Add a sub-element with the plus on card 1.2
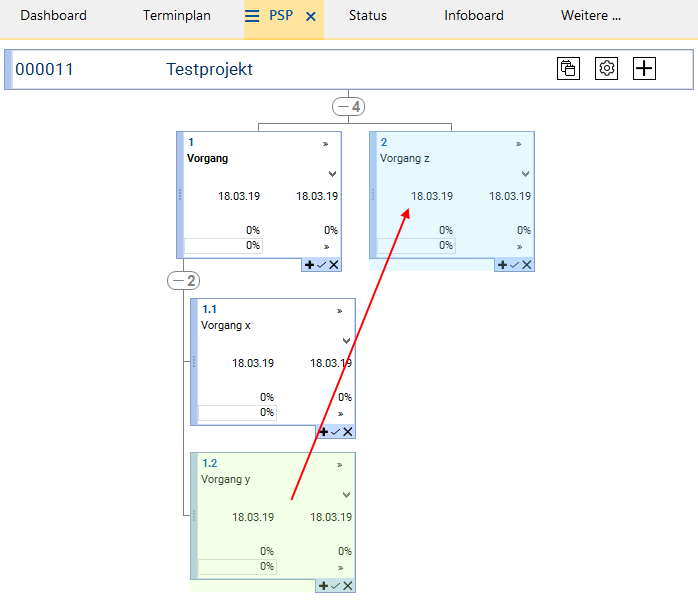The width and height of the screenshot is (698, 601). pos(324,586)
